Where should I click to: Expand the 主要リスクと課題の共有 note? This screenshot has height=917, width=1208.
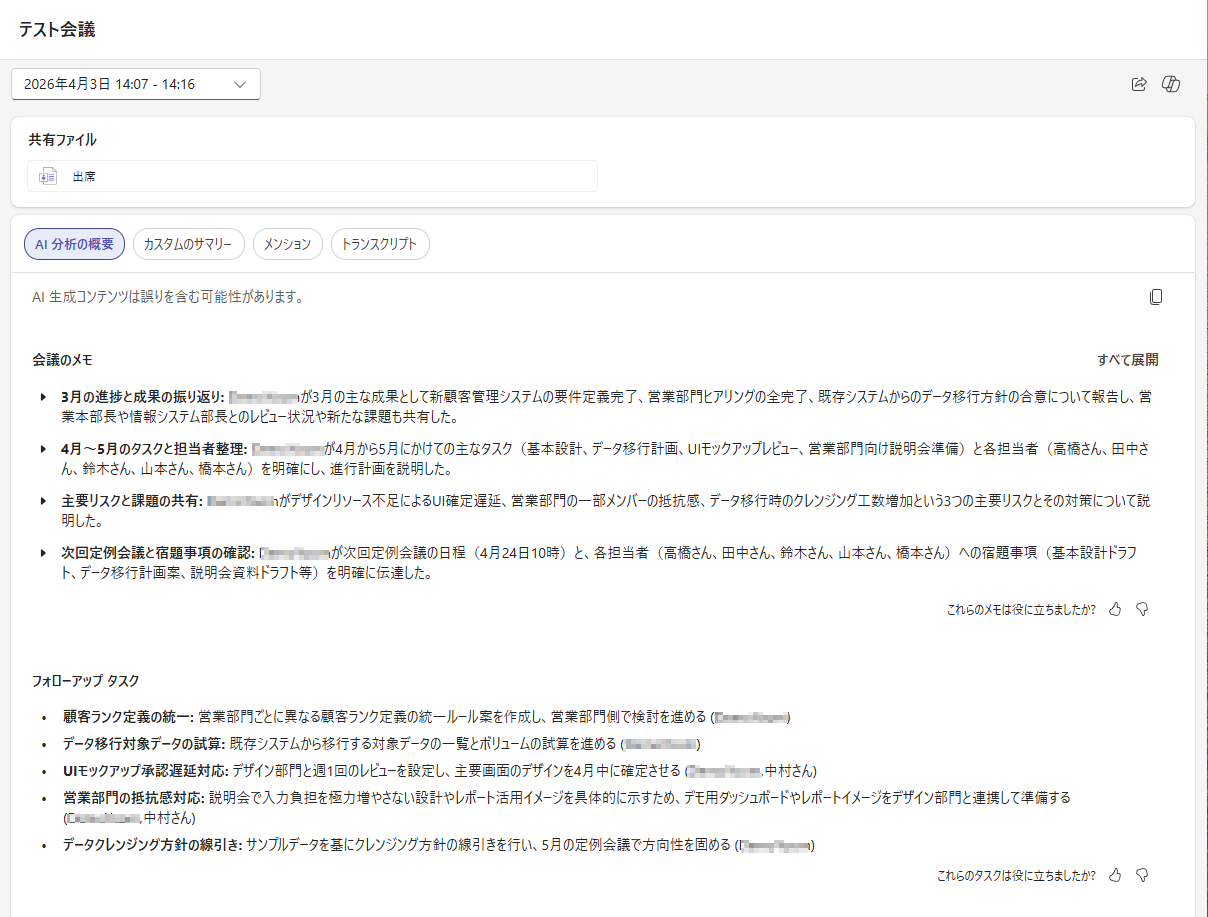(x=43, y=501)
